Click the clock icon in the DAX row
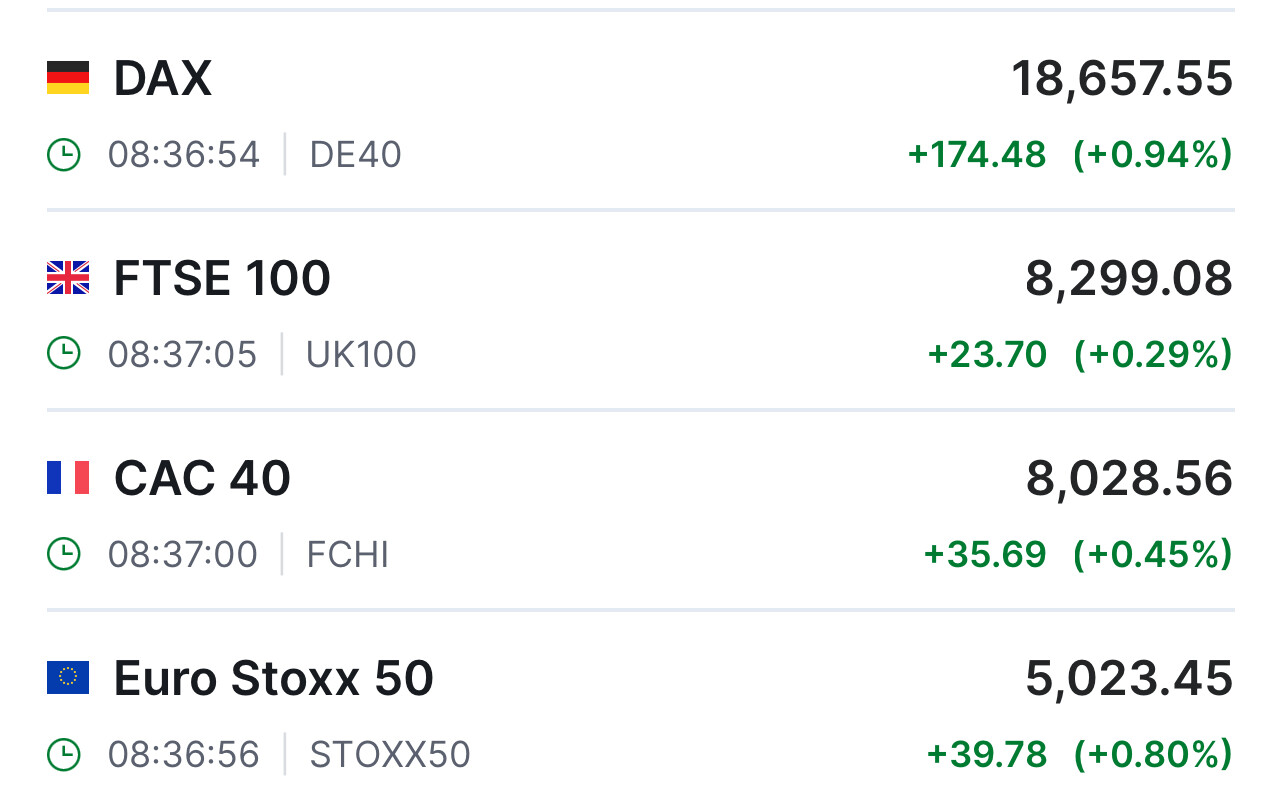Screen dimensions: 1284x804 click(64, 155)
